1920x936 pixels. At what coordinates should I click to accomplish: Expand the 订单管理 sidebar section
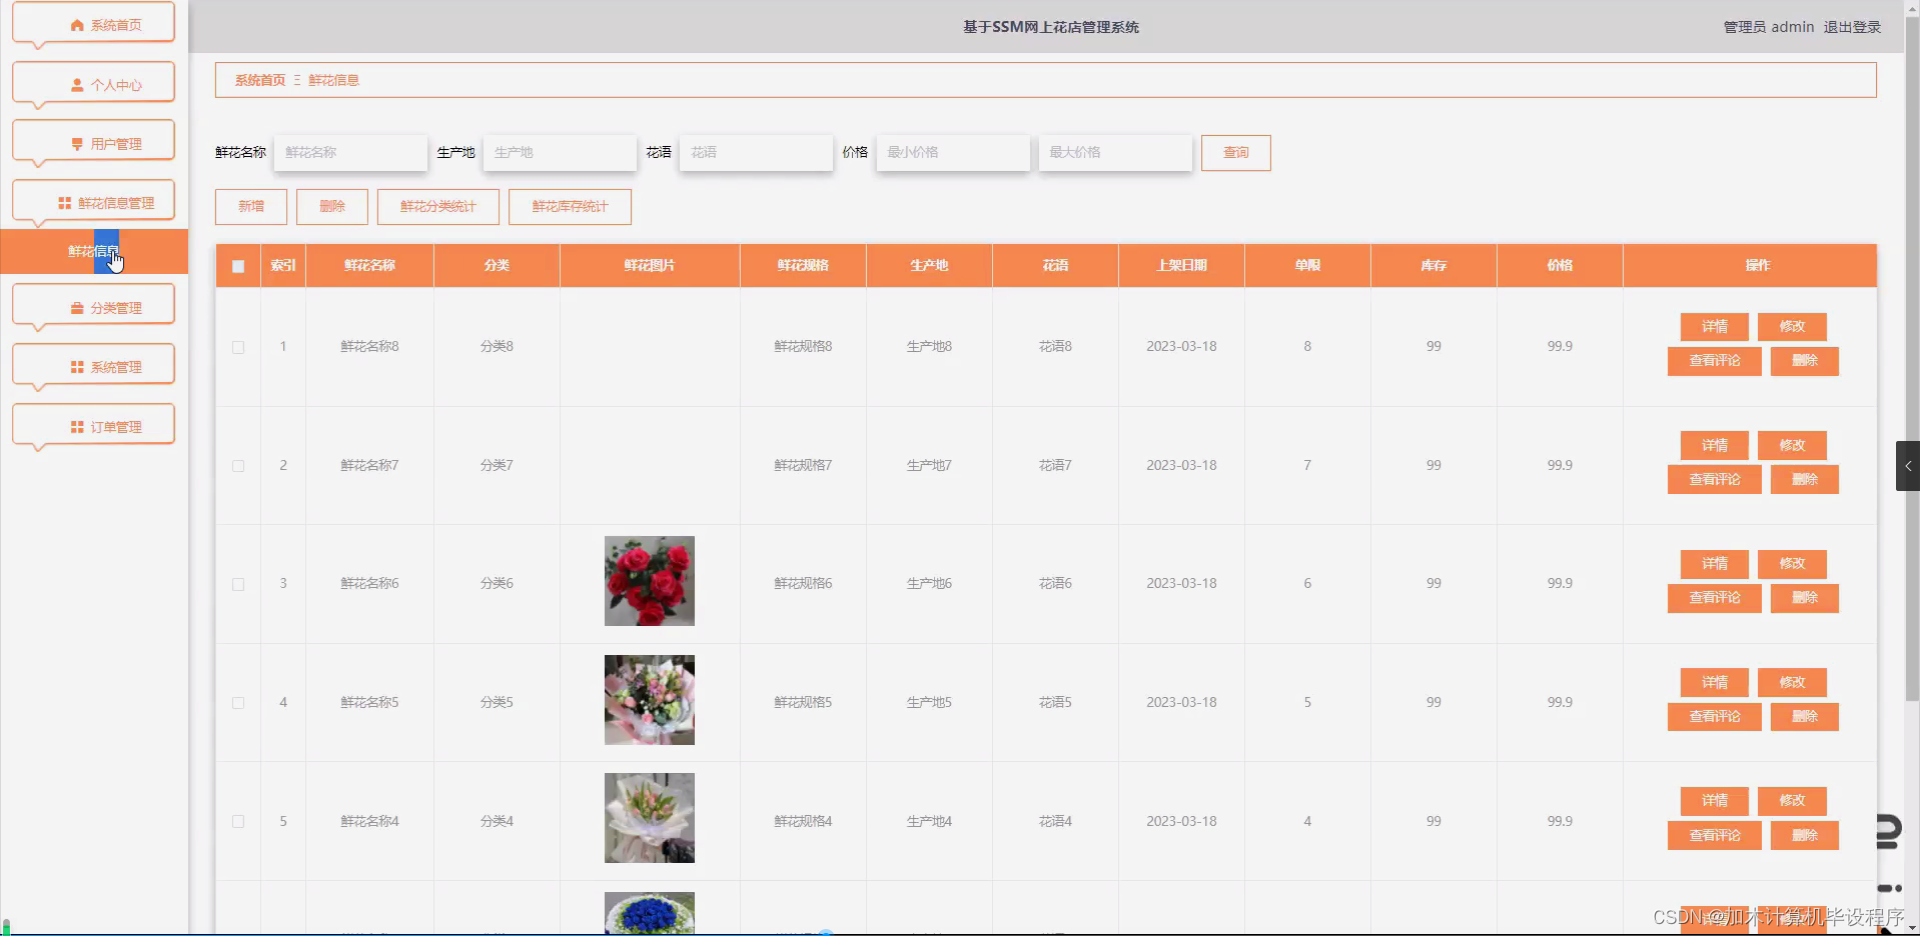coord(110,426)
